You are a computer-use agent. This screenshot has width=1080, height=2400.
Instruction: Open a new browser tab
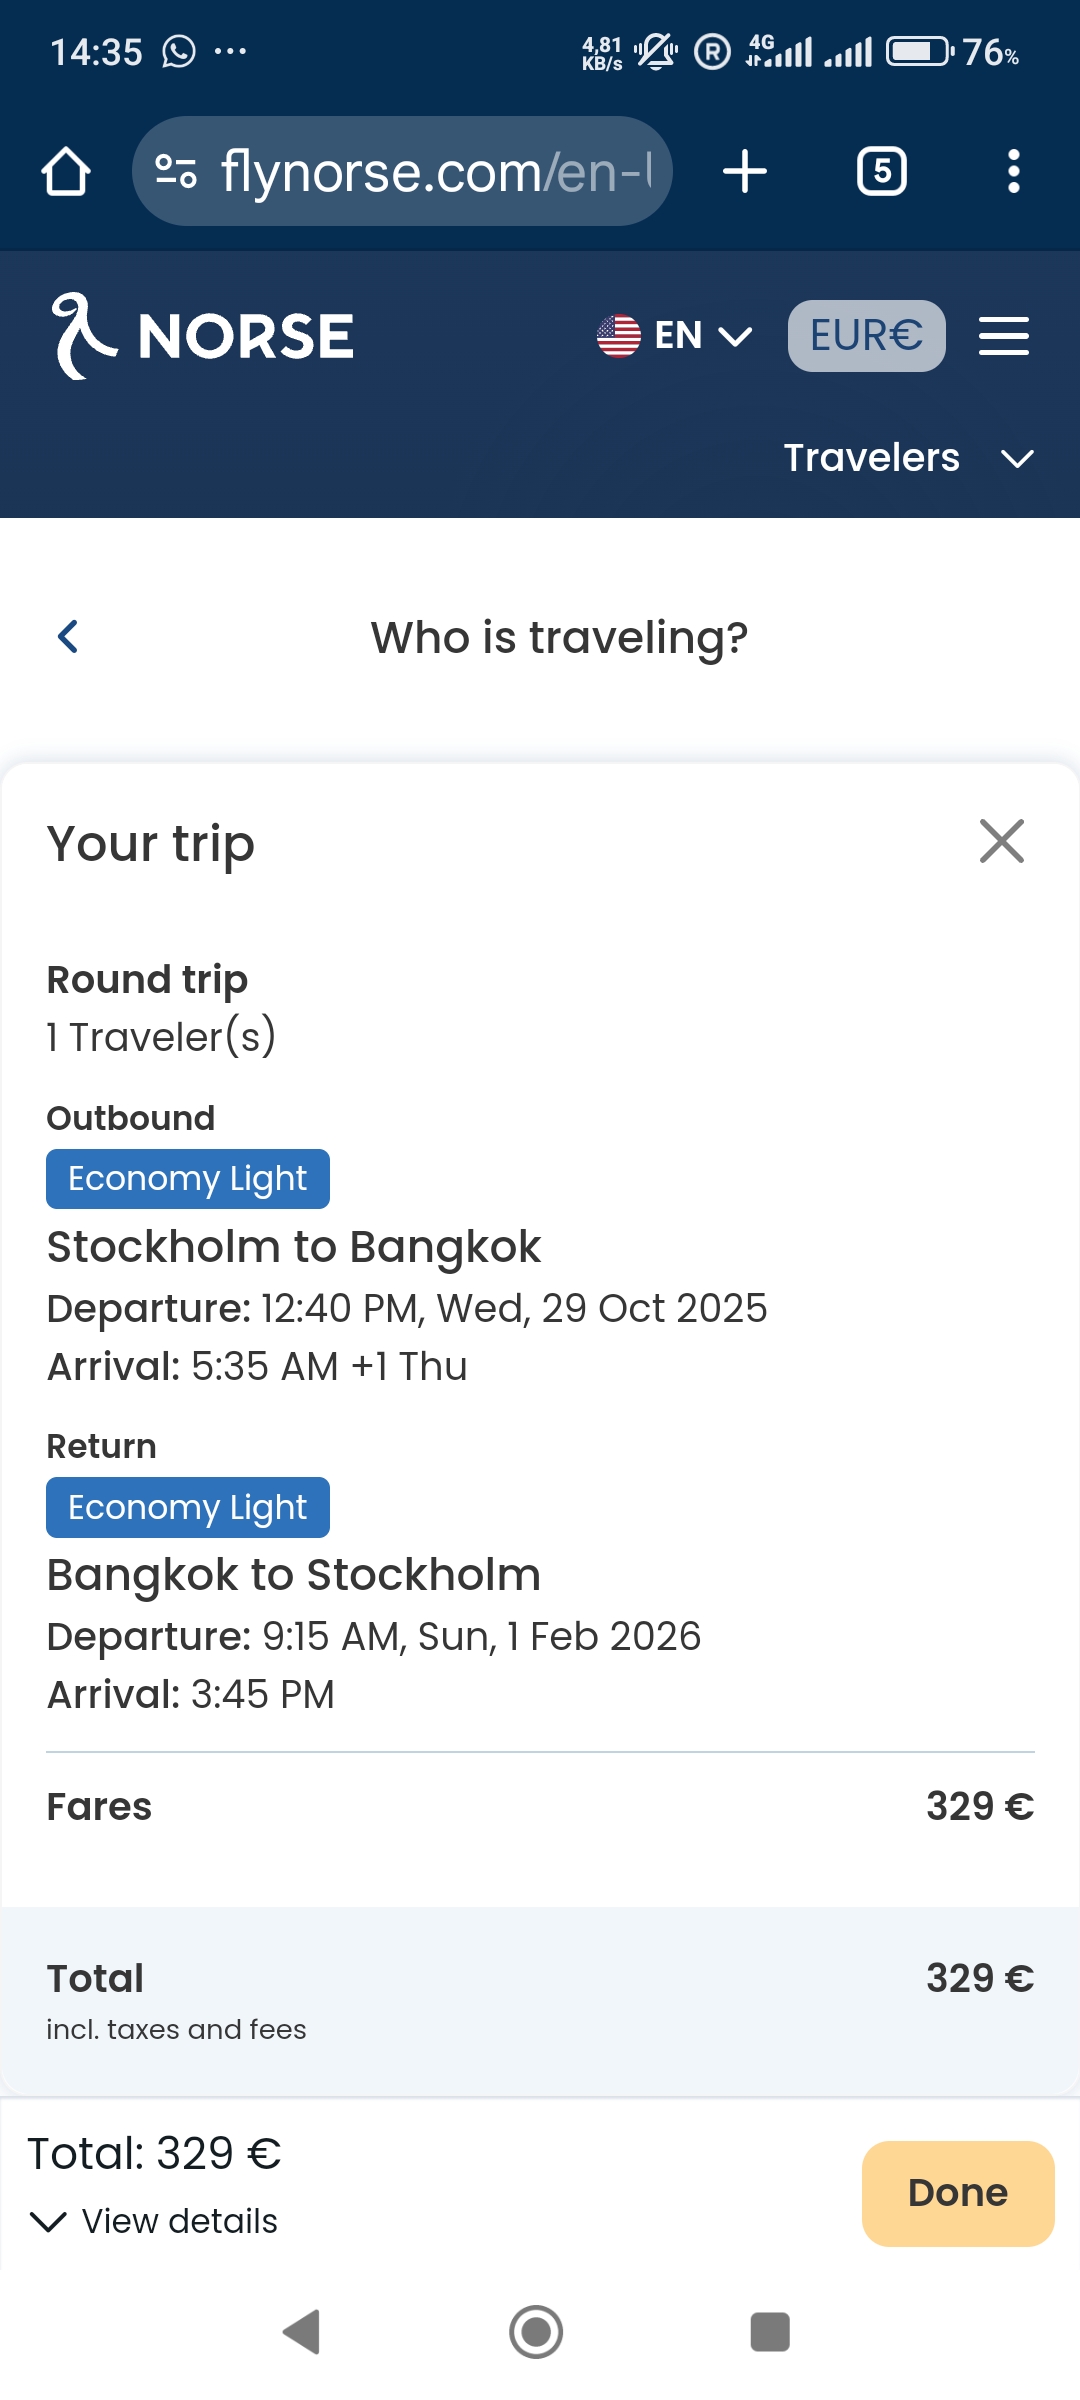tap(745, 171)
